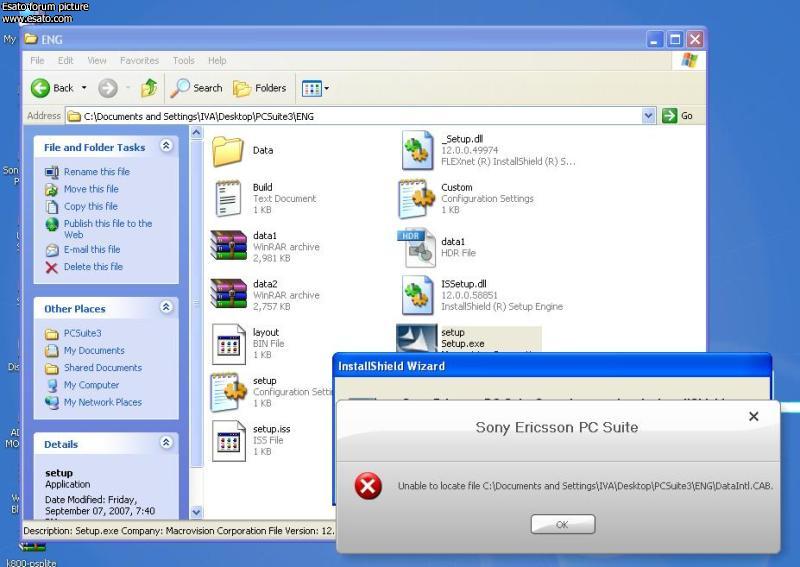Viewport: 800px width, 567px height.
Task: Collapse the Details panel
Action: tap(166, 442)
